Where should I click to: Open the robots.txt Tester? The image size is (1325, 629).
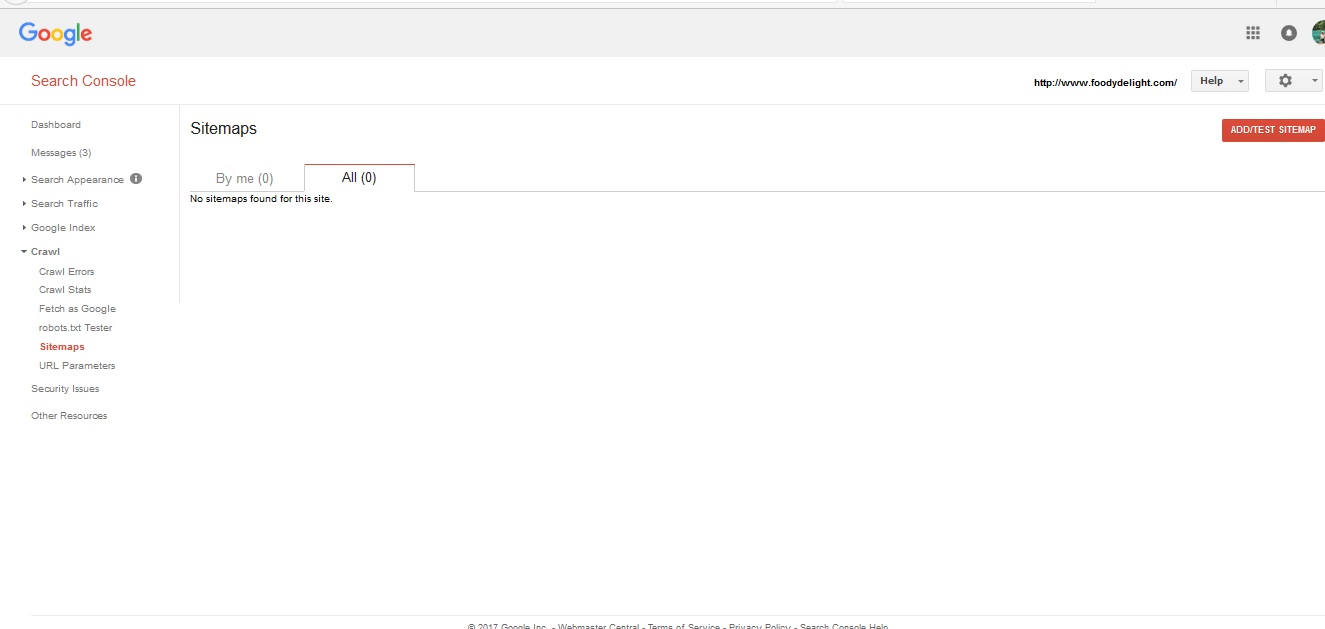click(x=75, y=328)
